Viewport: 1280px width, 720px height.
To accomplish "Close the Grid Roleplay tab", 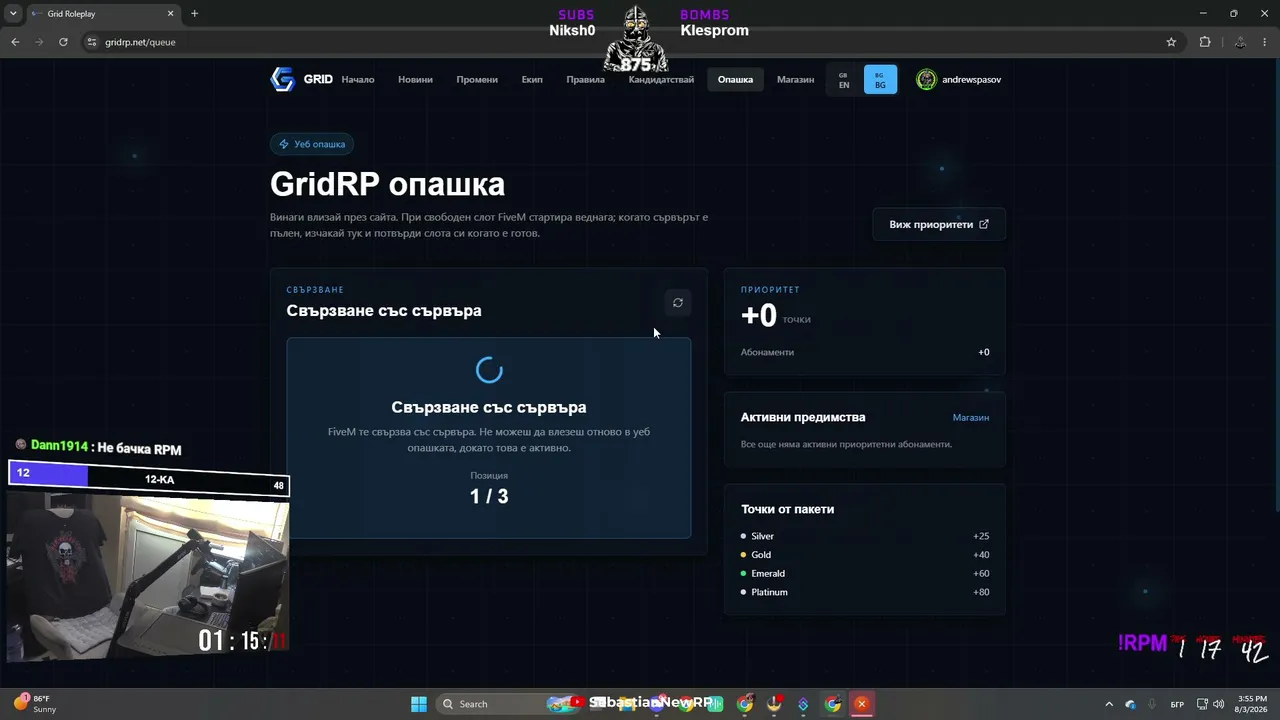I will [170, 14].
